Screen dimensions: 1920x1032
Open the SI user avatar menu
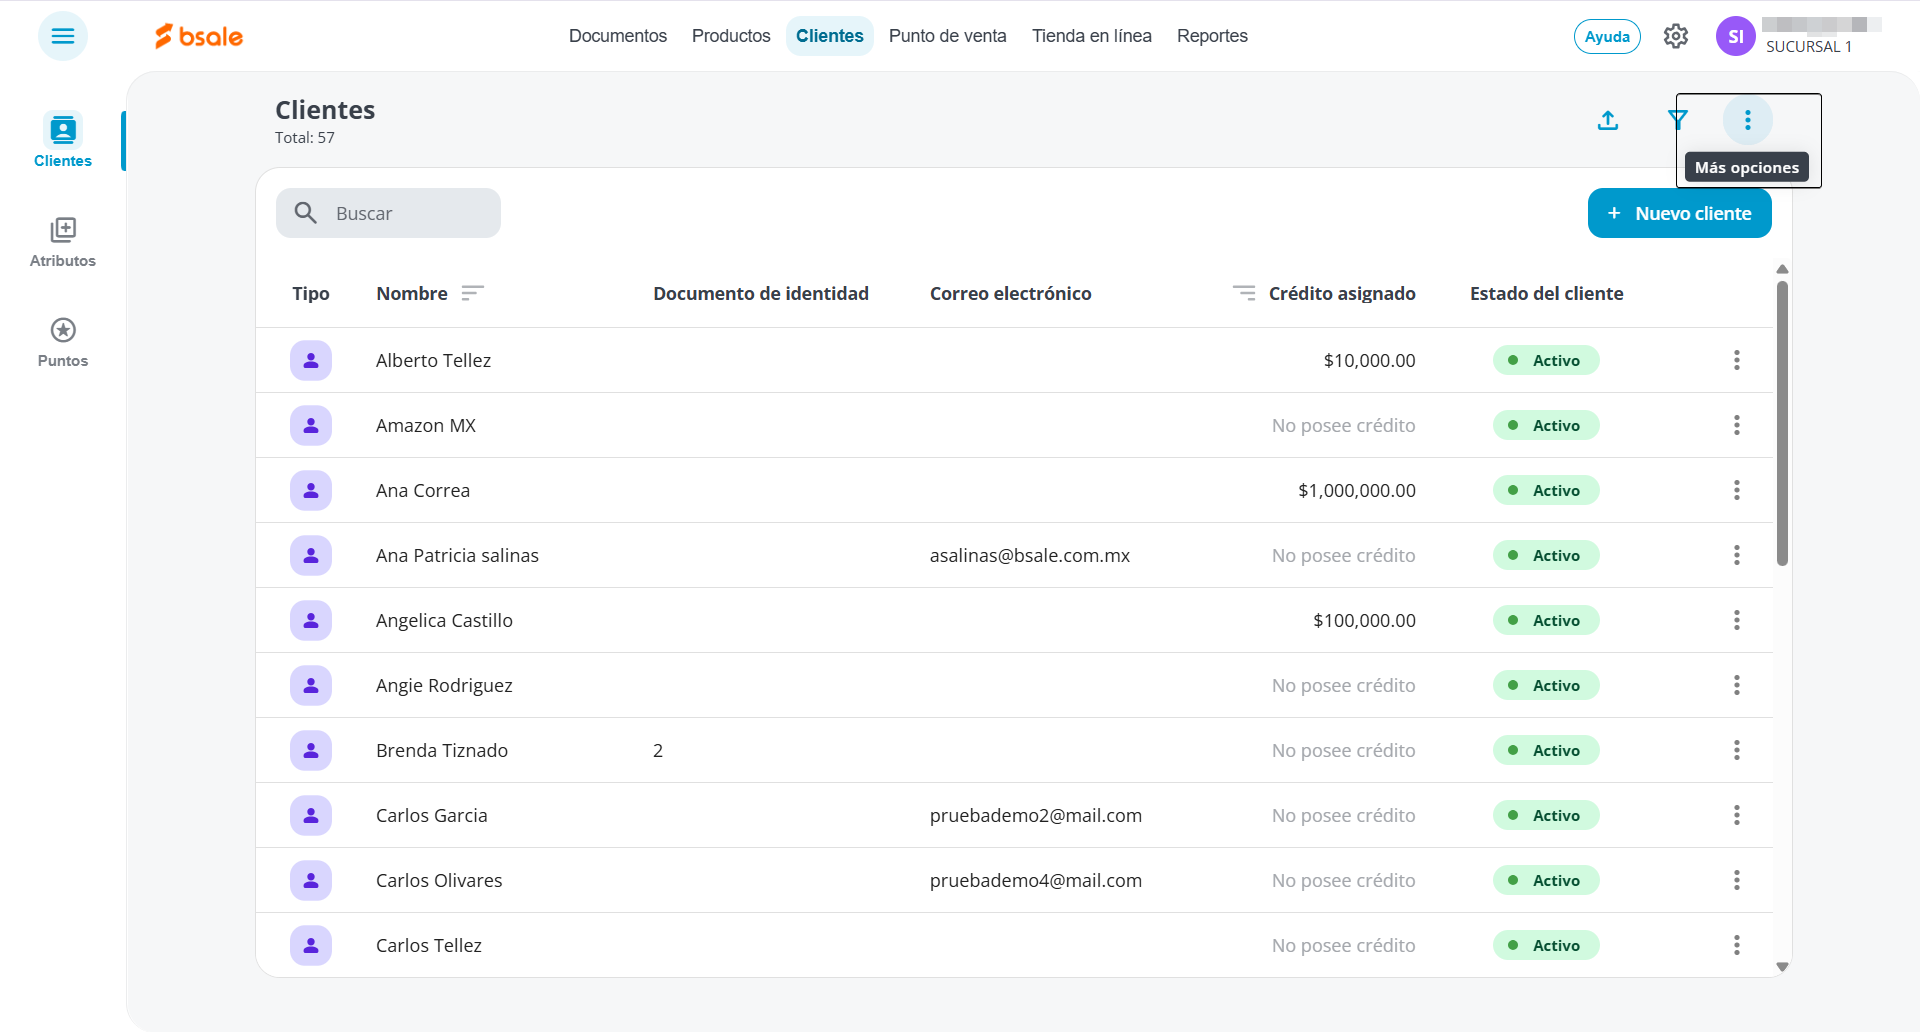pos(1736,36)
